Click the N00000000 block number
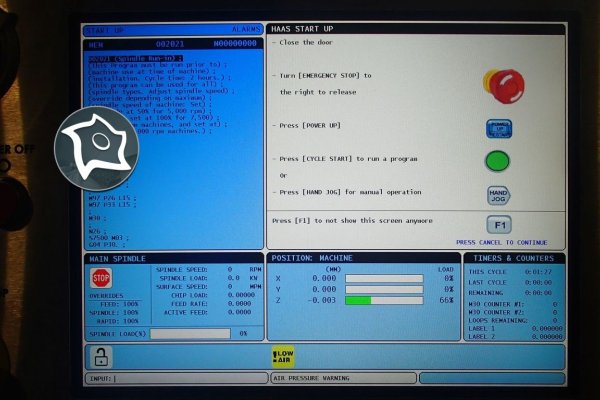 tap(235, 44)
